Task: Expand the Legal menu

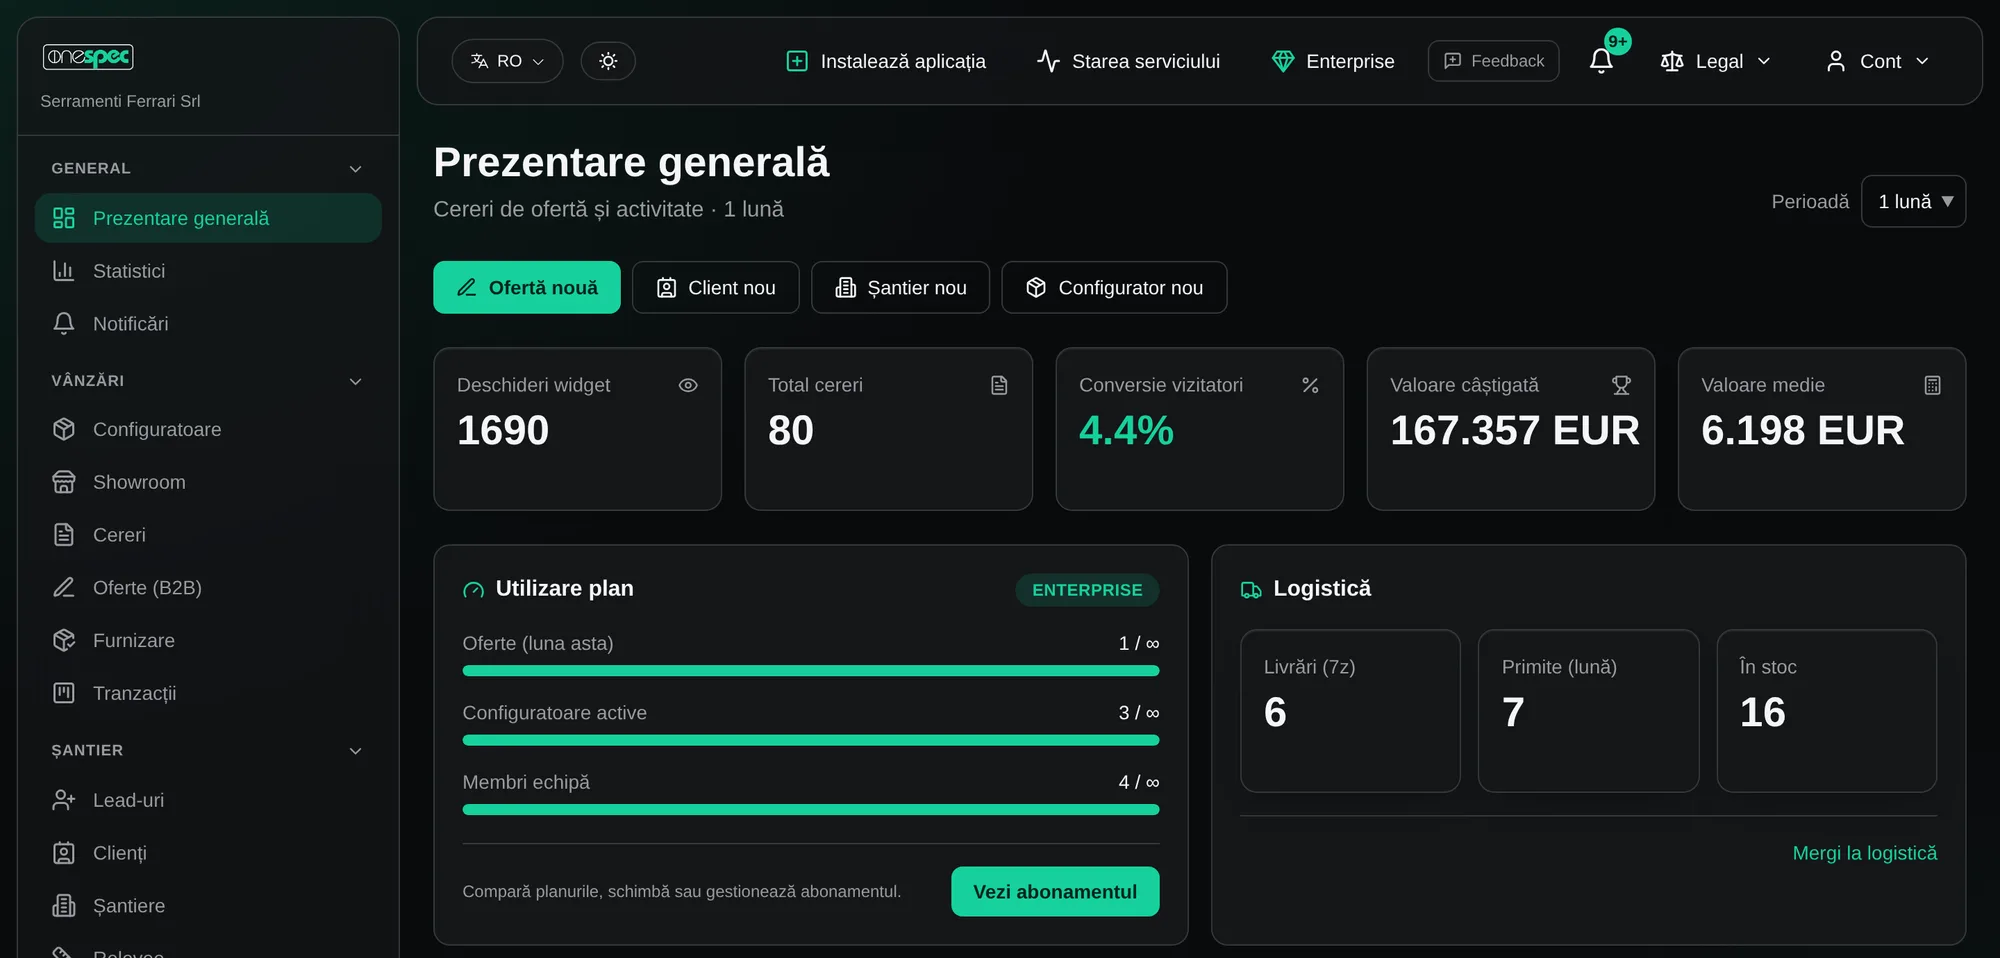Action: pos(1716,61)
